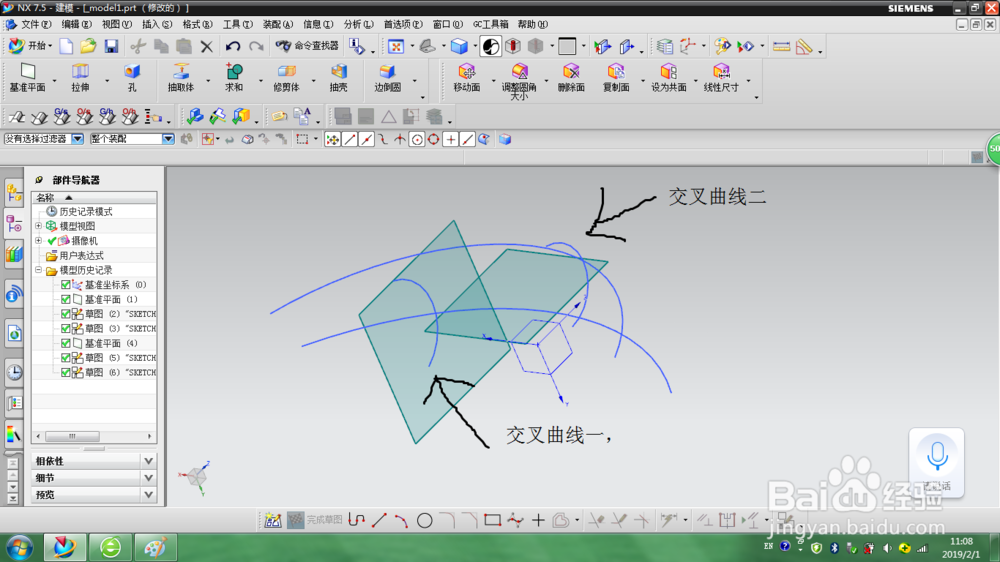
Task: Open the 视图 menu
Action: pyautogui.click(x=117, y=24)
